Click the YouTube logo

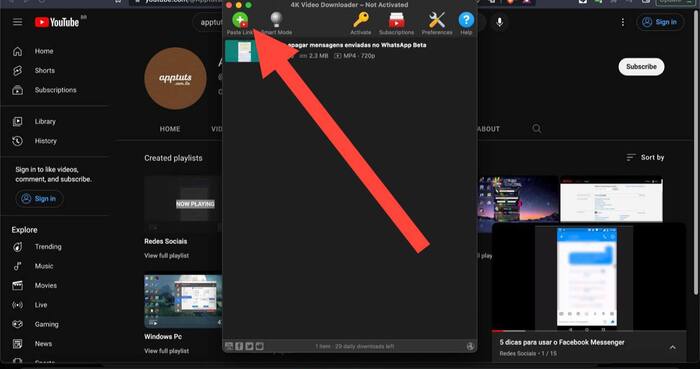coord(57,22)
